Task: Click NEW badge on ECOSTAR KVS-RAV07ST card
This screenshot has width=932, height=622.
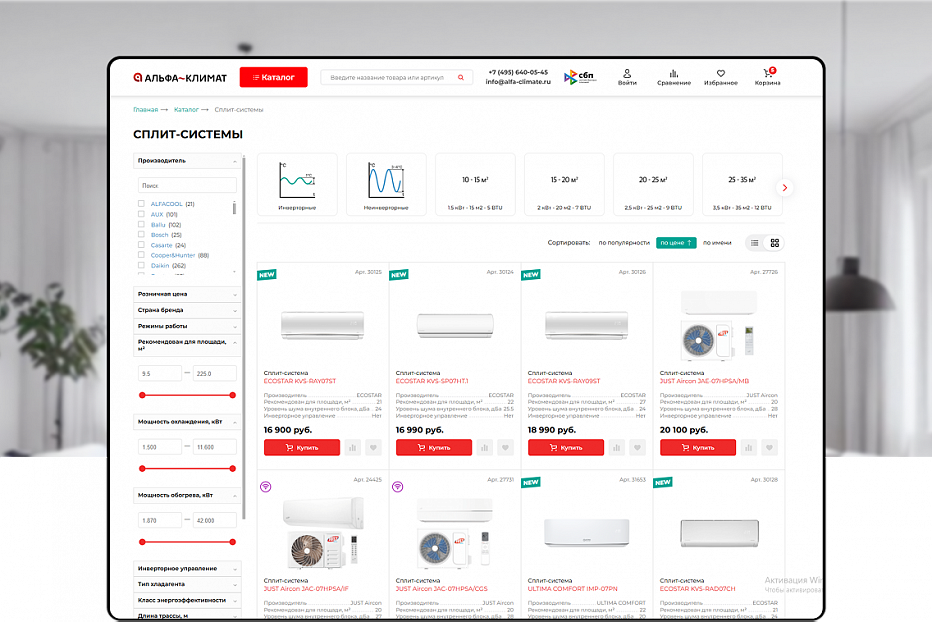Action: point(267,275)
